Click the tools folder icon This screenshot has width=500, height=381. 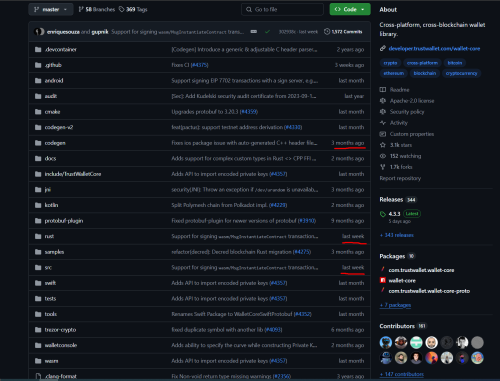[x=38, y=314]
